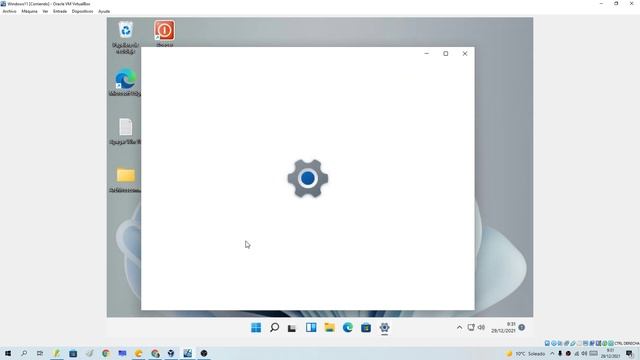
Task: Click the active VirtualBox VM taskbar button
Action: [x=187, y=353]
